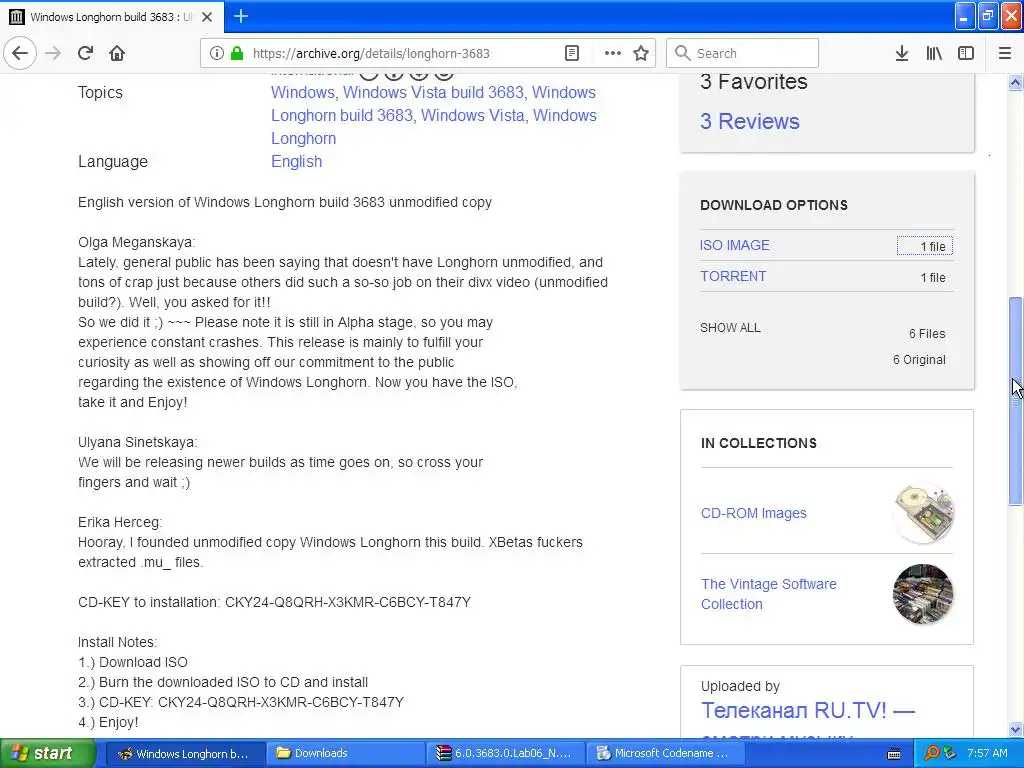
Task: Click scrollbar up arrow at top
Action: coord(1015,82)
